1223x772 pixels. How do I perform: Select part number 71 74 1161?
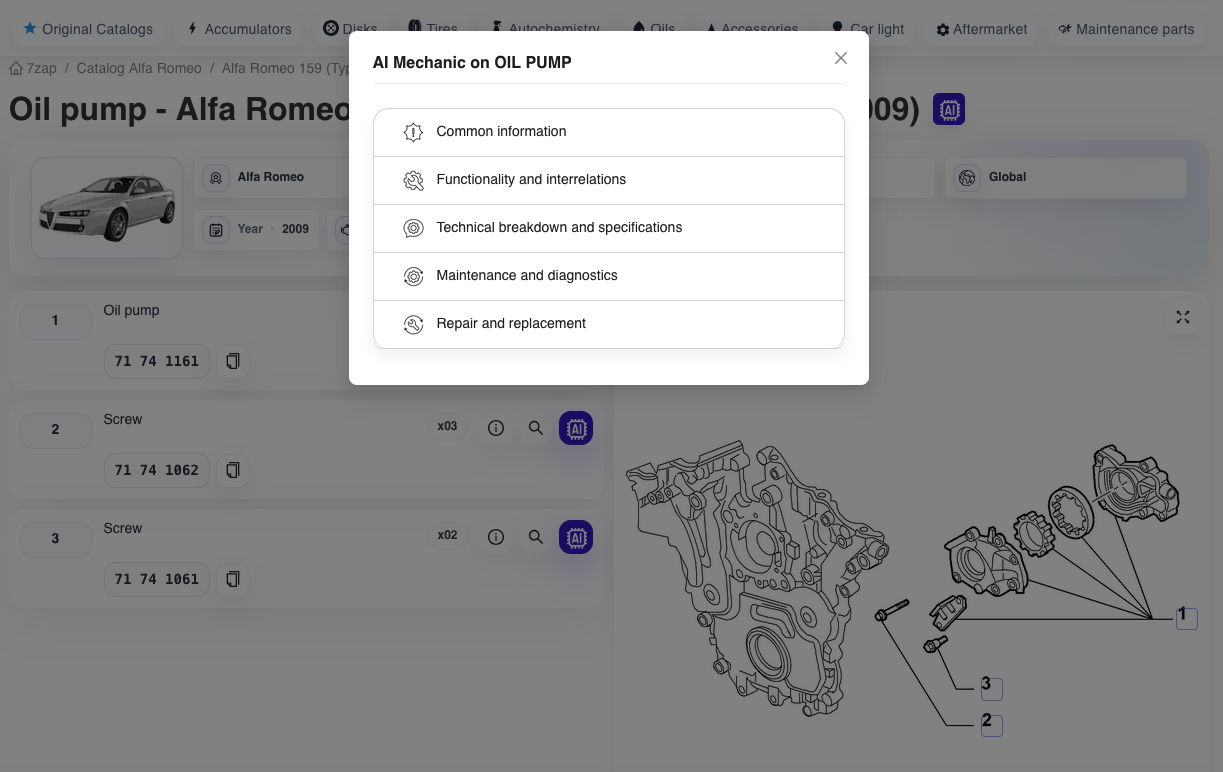click(157, 361)
